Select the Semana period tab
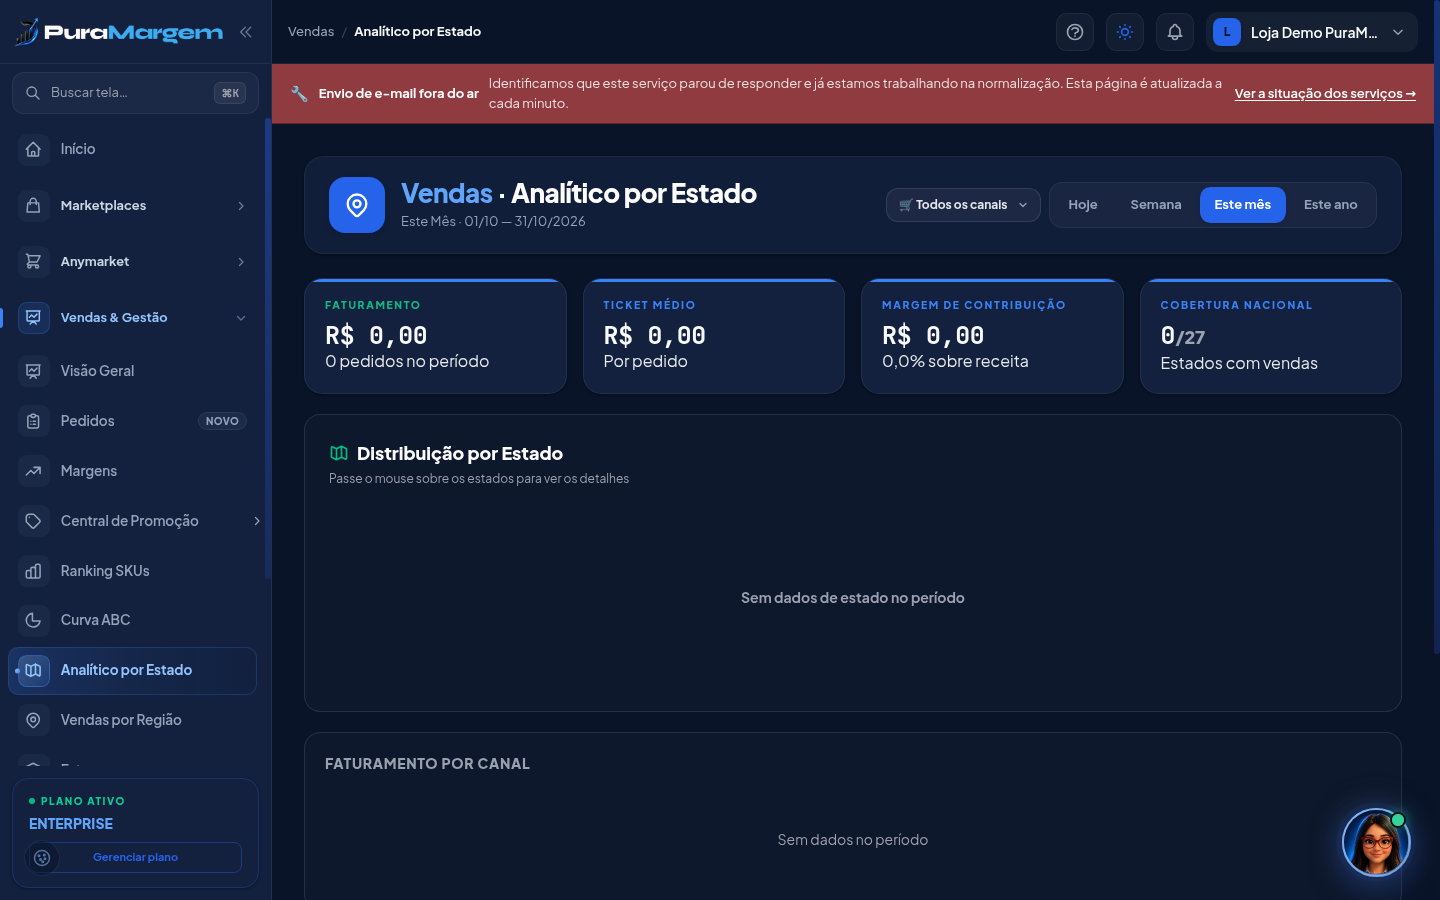This screenshot has height=900, width=1440. coord(1155,205)
